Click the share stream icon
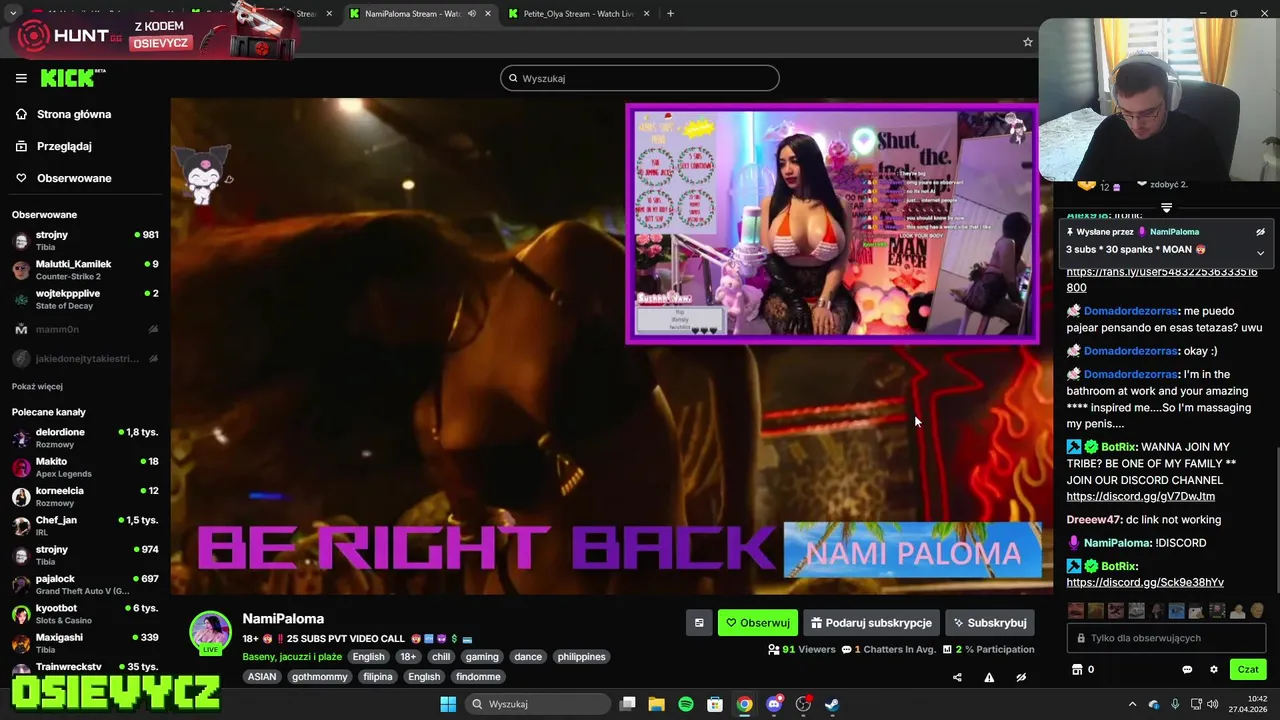This screenshot has width=1280, height=720. point(957,677)
